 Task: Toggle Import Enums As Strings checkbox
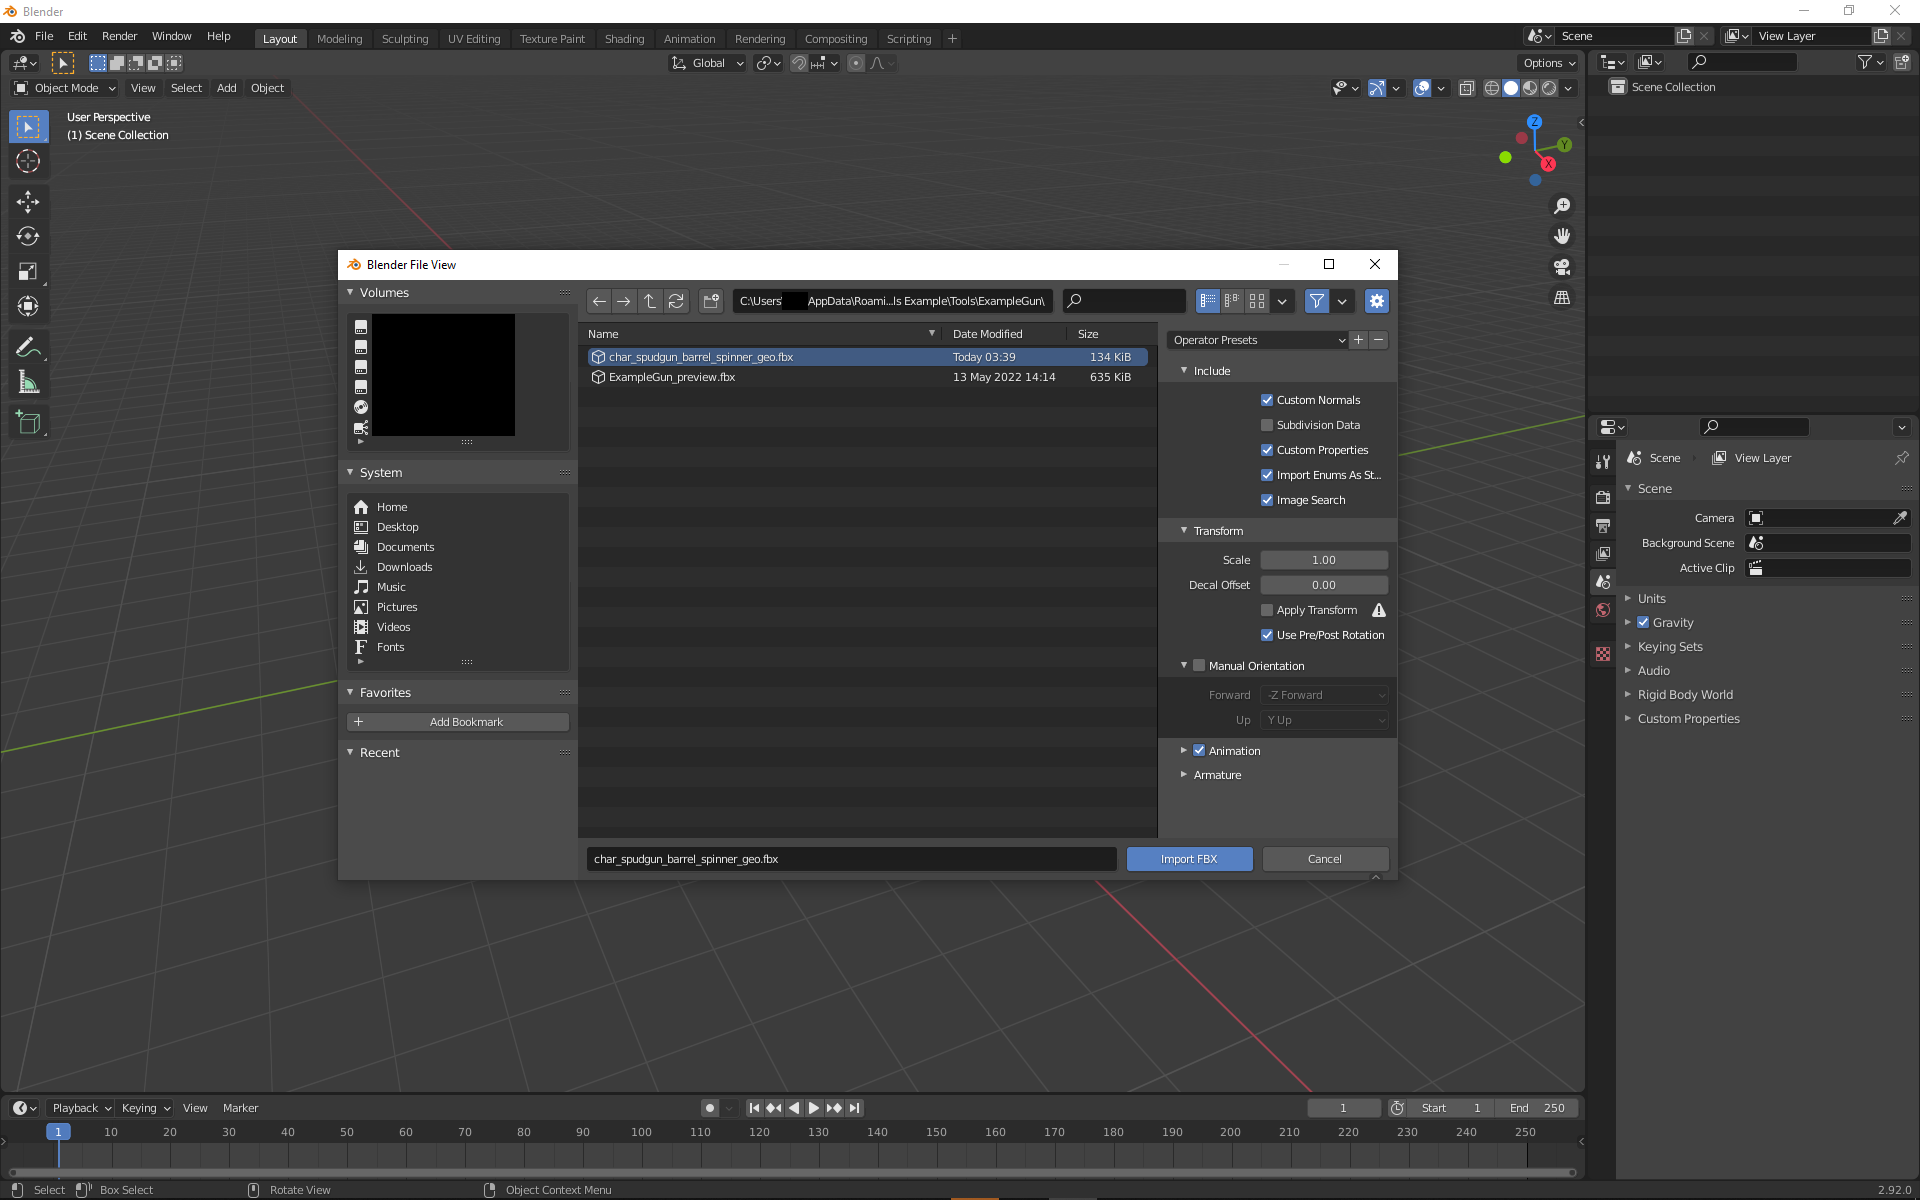[1267, 475]
